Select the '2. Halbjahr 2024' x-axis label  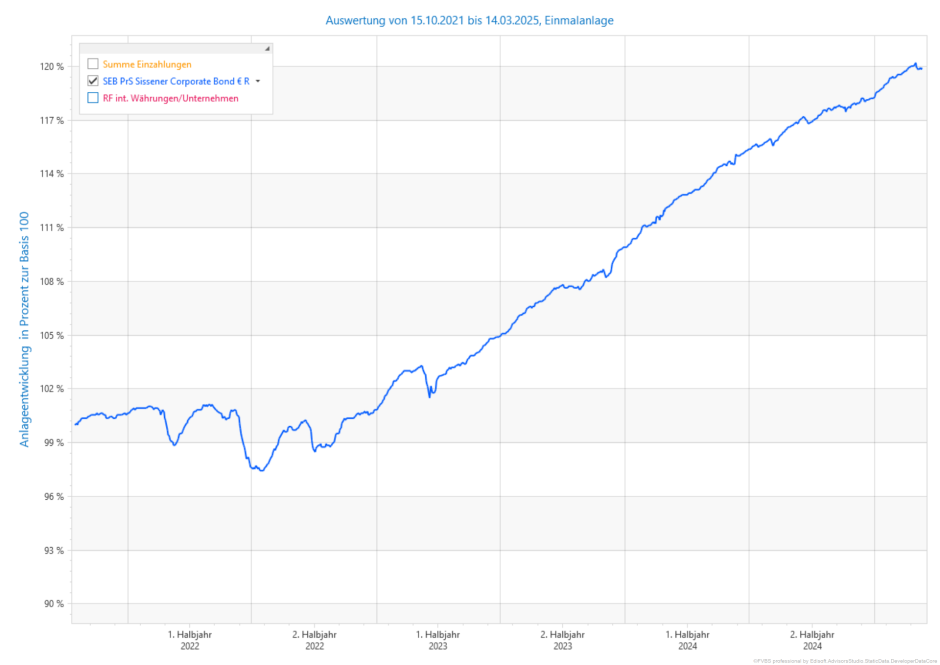(812, 640)
